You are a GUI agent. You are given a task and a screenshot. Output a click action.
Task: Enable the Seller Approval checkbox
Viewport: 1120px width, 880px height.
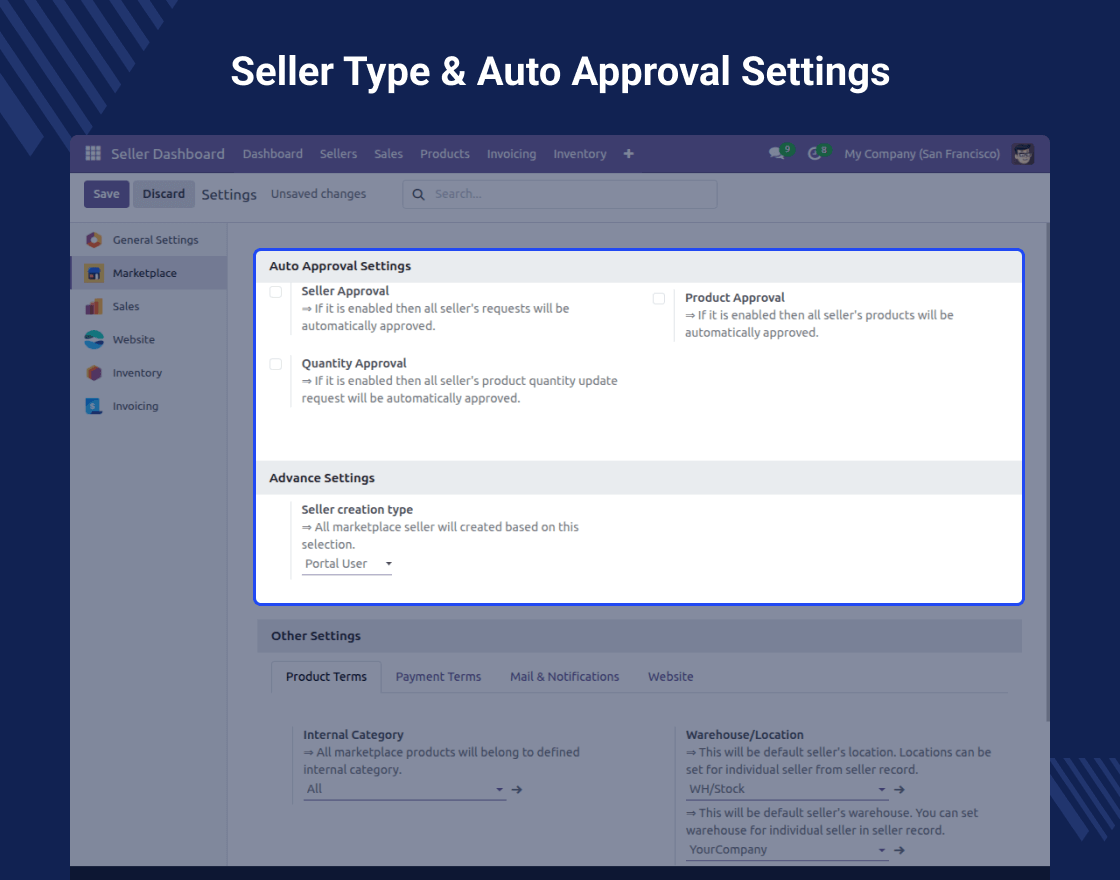[x=276, y=291]
